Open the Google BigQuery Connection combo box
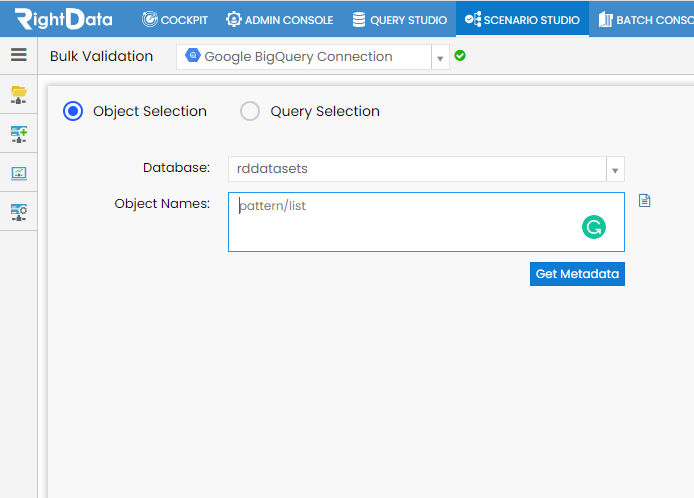The height and width of the screenshot is (498, 694). click(312, 57)
